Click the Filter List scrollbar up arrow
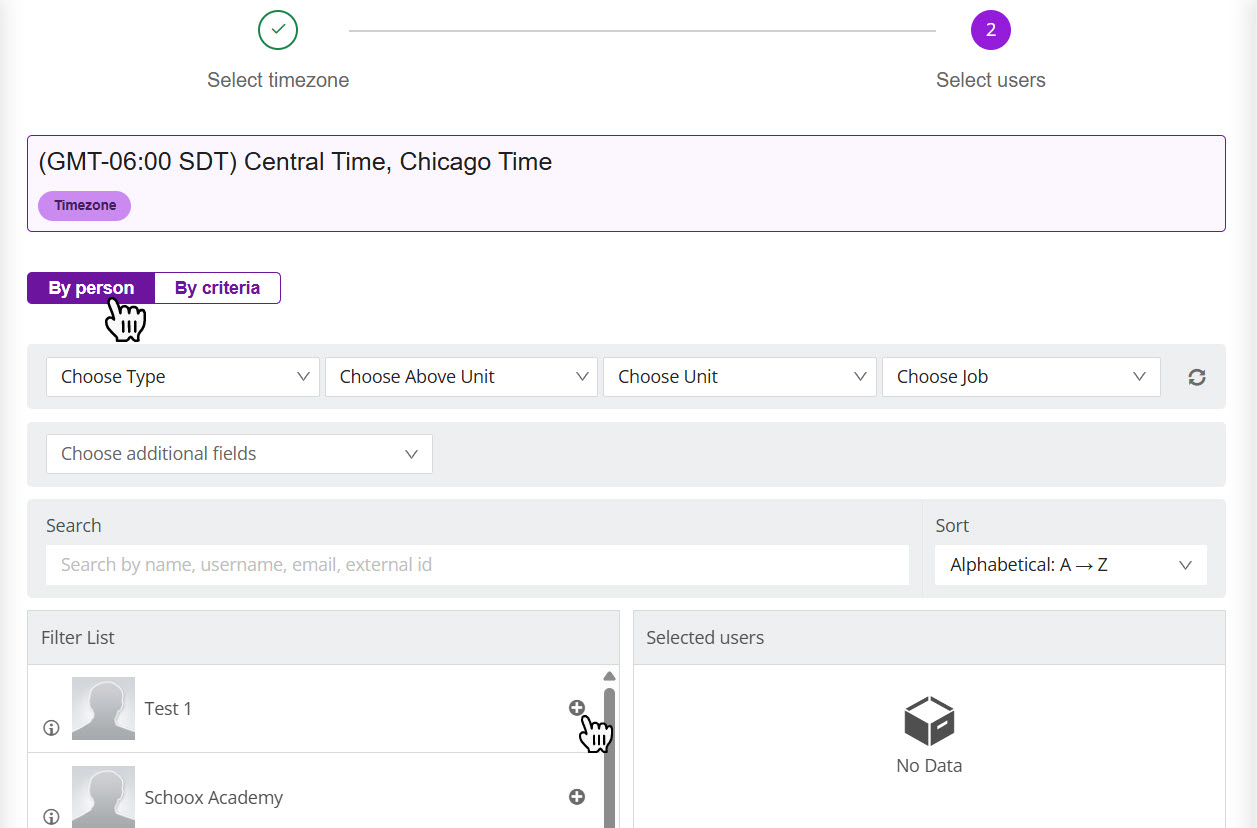 click(609, 676)
